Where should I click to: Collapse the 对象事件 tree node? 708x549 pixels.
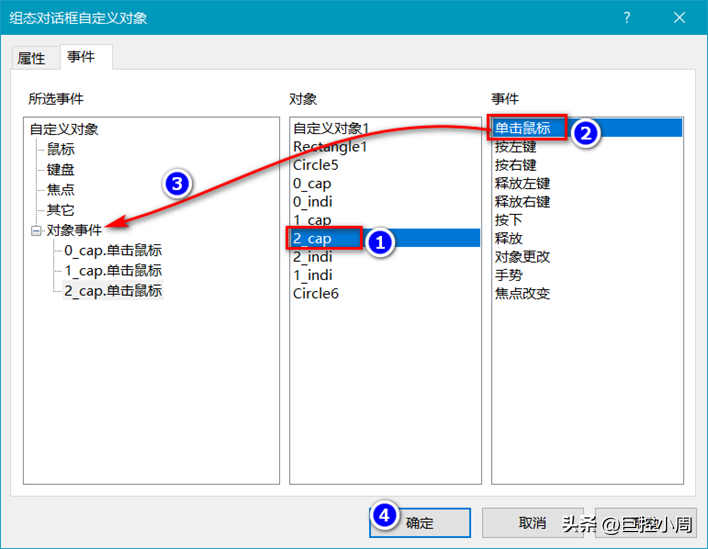(x=36, y=230)
